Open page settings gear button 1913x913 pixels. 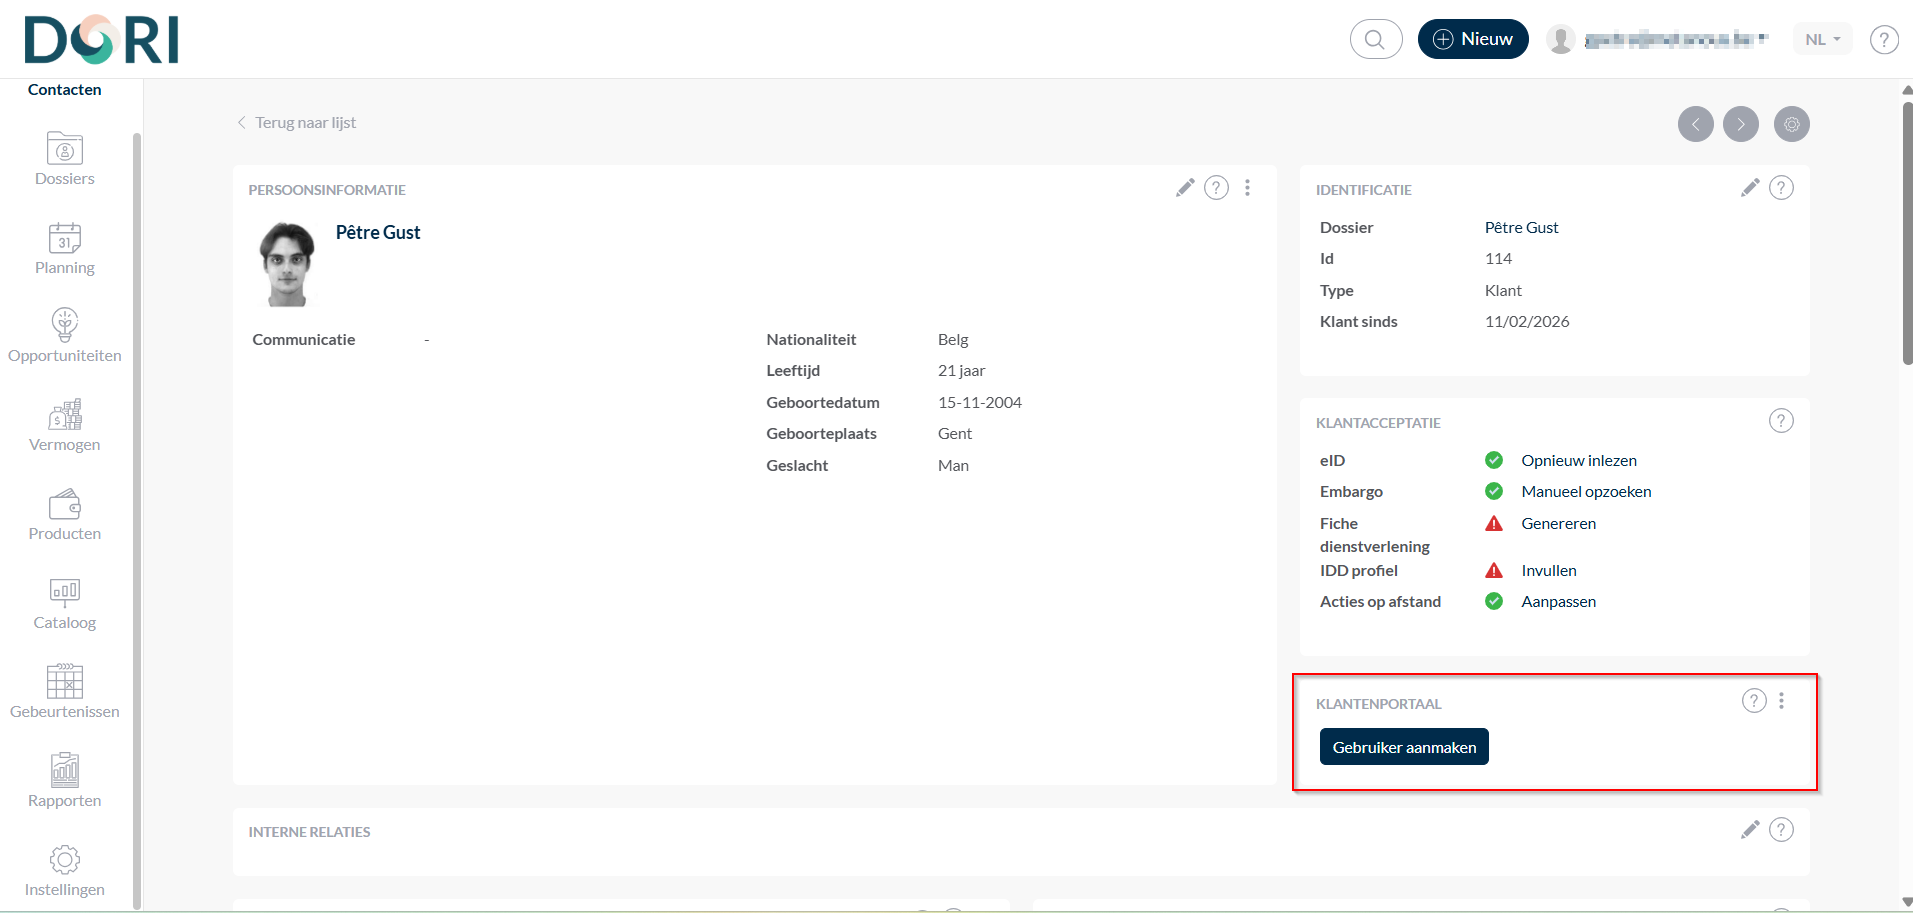pyautogui.click(x=1791, y=124)
